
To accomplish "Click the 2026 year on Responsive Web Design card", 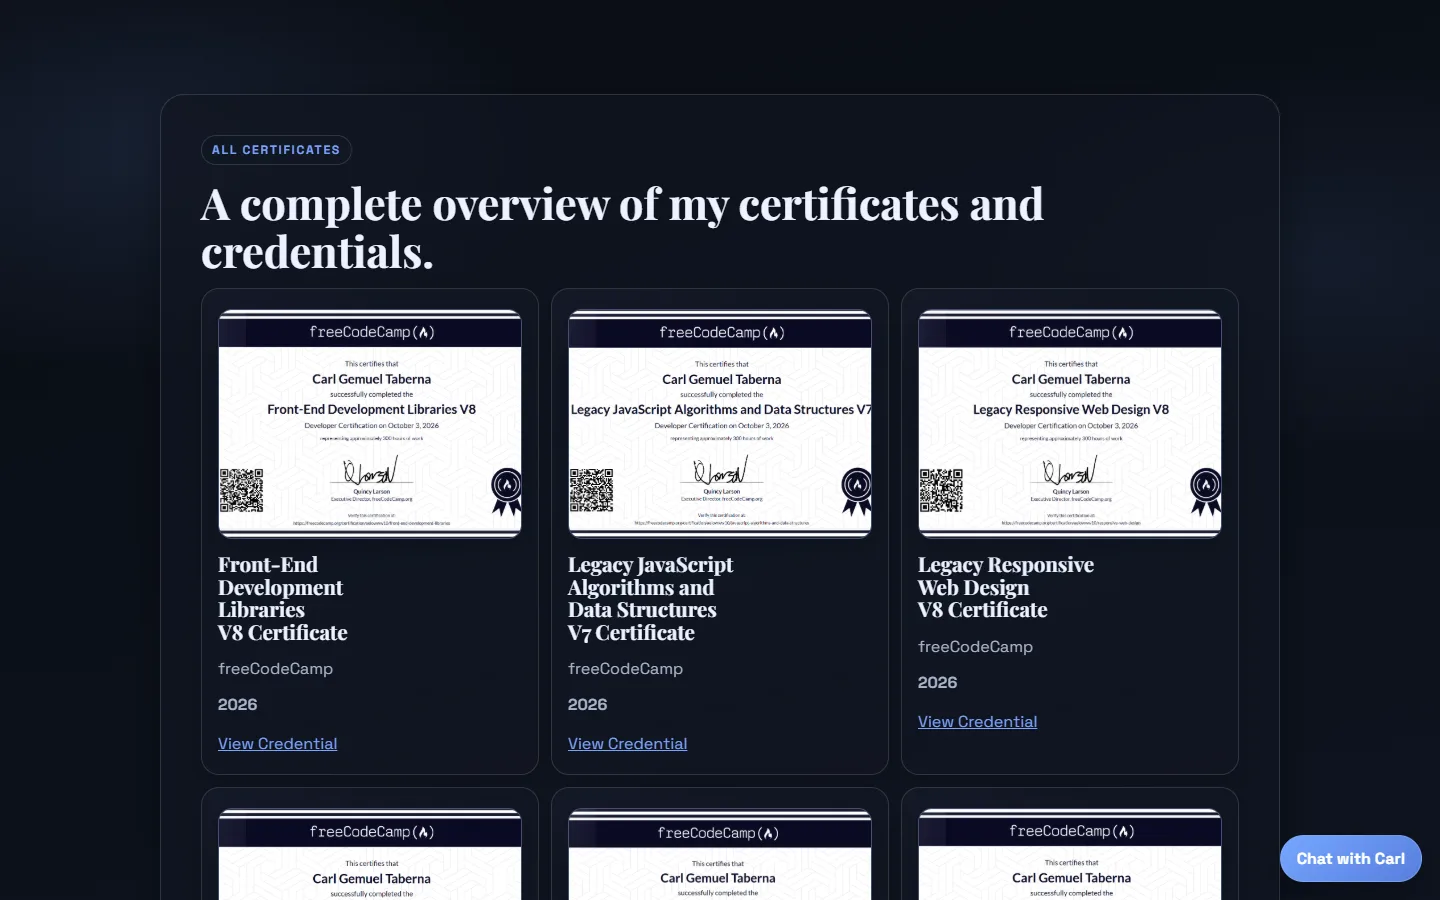I will (x=937, y=683).
